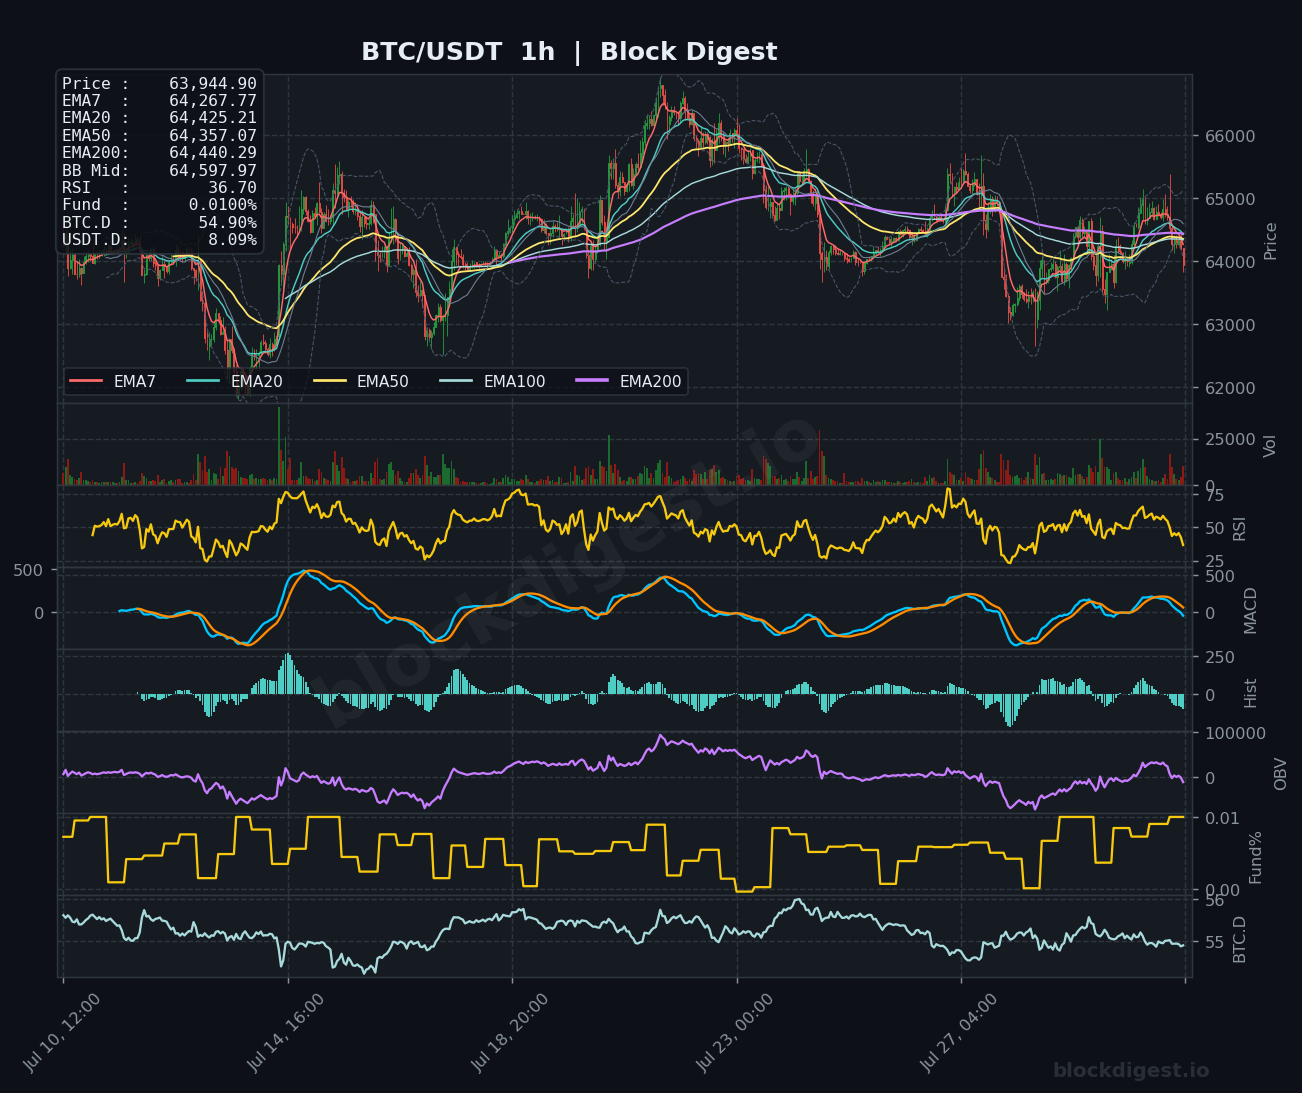This screenshot has width=1302, height=1093.
Task: Click the Fund% axis title
Action: (1256, 857)
